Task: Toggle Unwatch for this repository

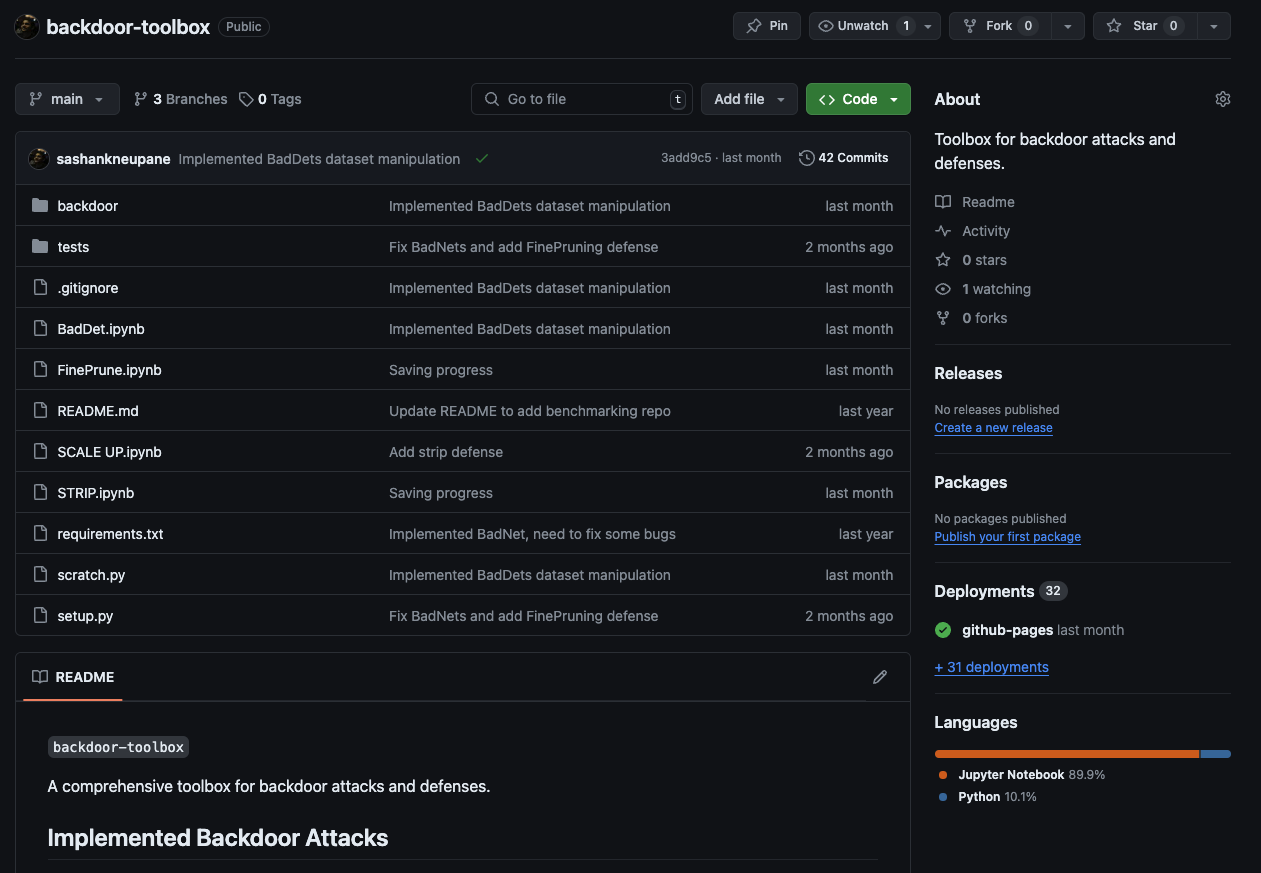Action: pyautogui.click(x=865, y=26)
